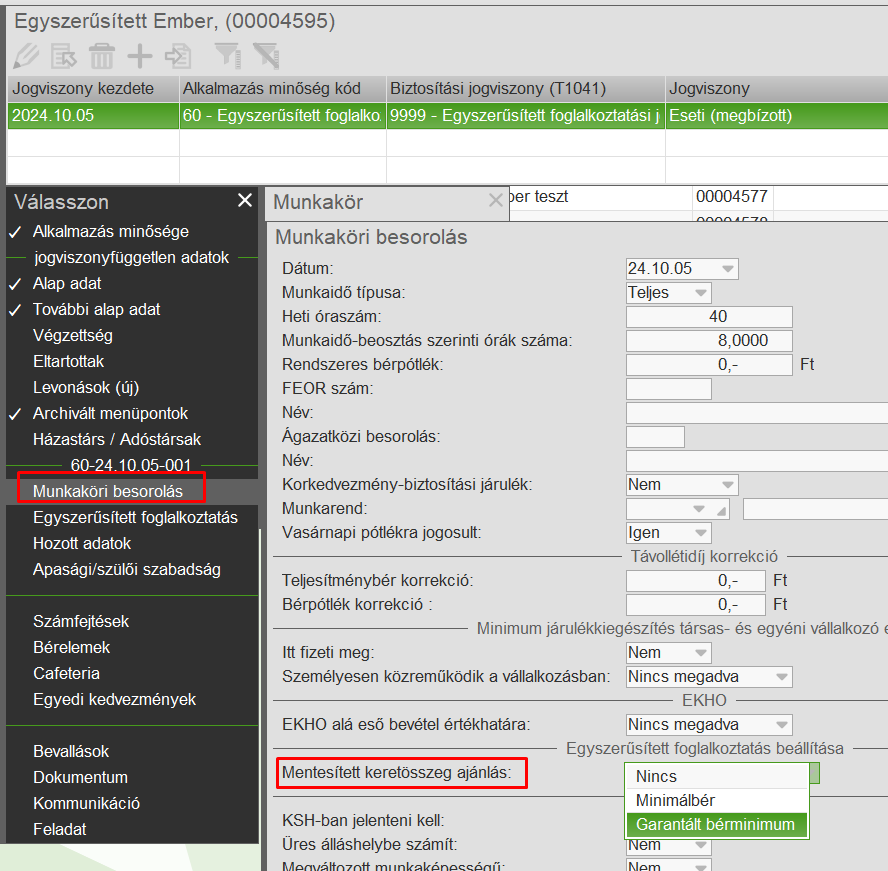Click the copy document icon
Image resolution: width=888 pixels, height=871 pixels.
pos(178,56)
